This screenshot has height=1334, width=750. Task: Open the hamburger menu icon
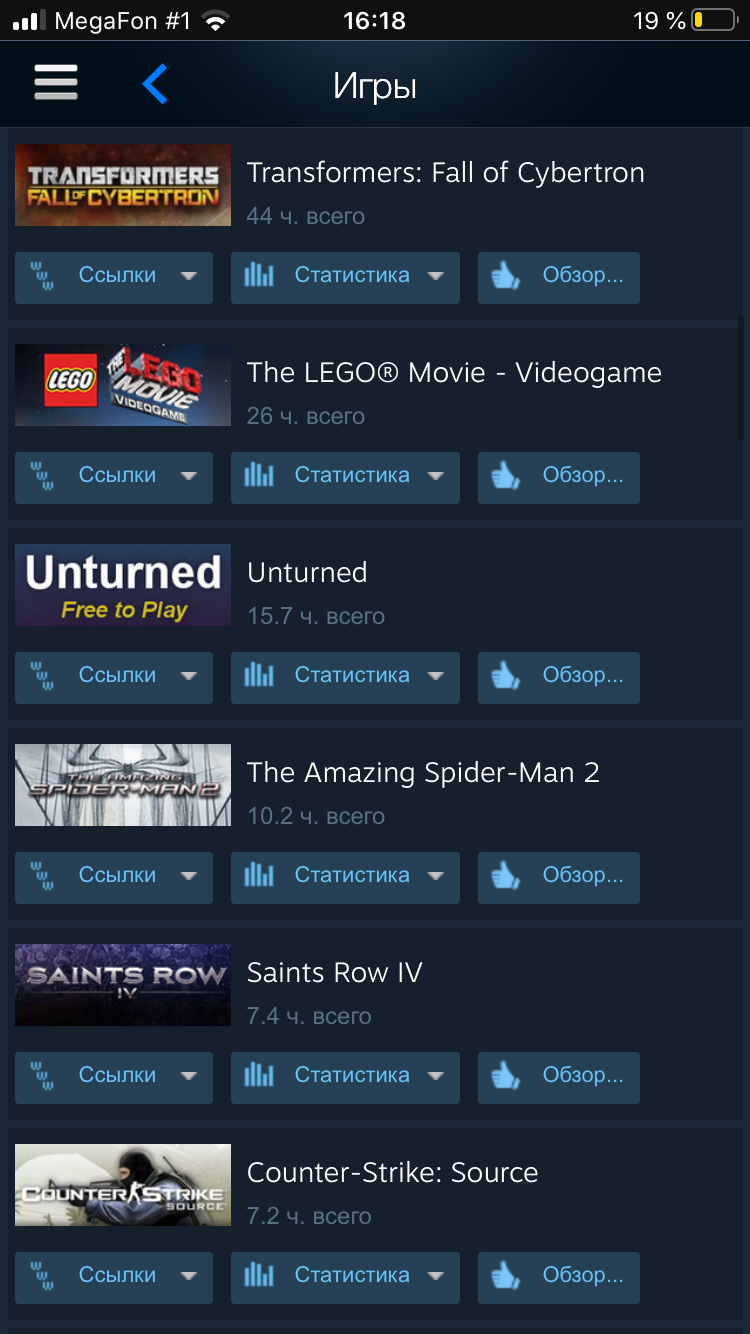click(56, 84)
